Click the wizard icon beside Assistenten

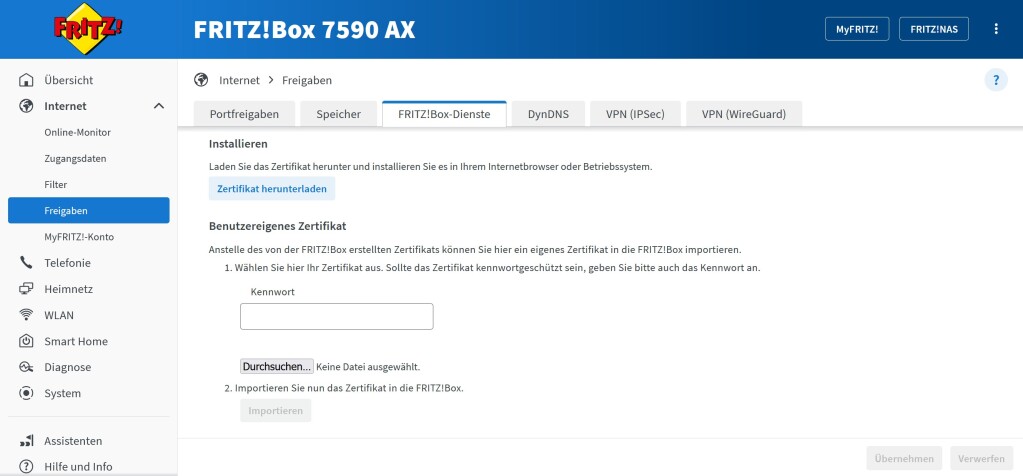[x=26, y=441]
